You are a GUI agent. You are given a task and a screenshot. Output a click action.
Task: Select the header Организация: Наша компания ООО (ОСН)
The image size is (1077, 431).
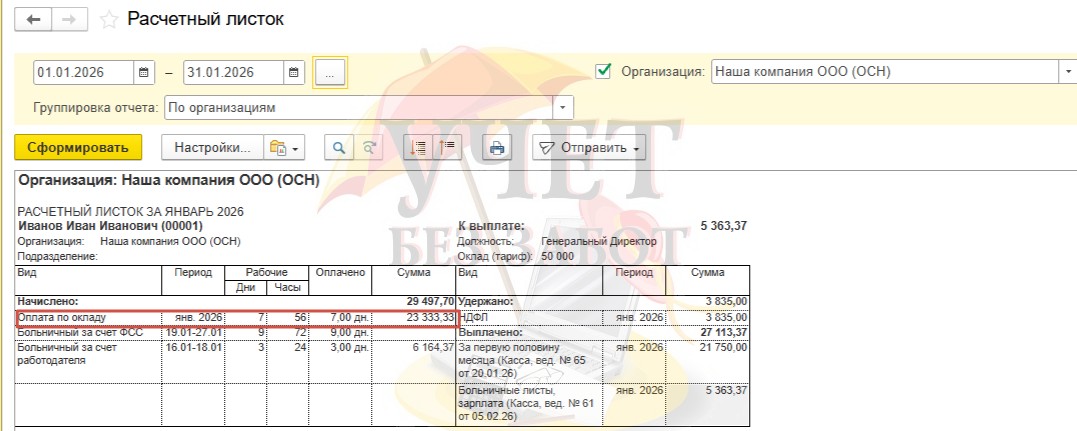point(169,181)
